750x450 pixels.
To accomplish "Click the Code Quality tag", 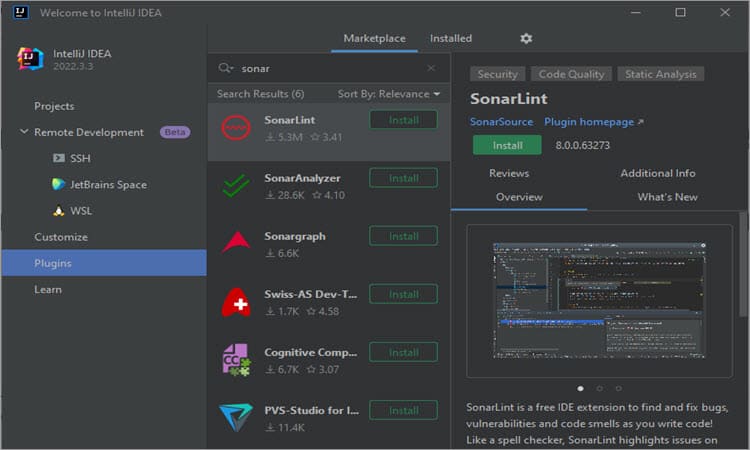I will (571, 74).
